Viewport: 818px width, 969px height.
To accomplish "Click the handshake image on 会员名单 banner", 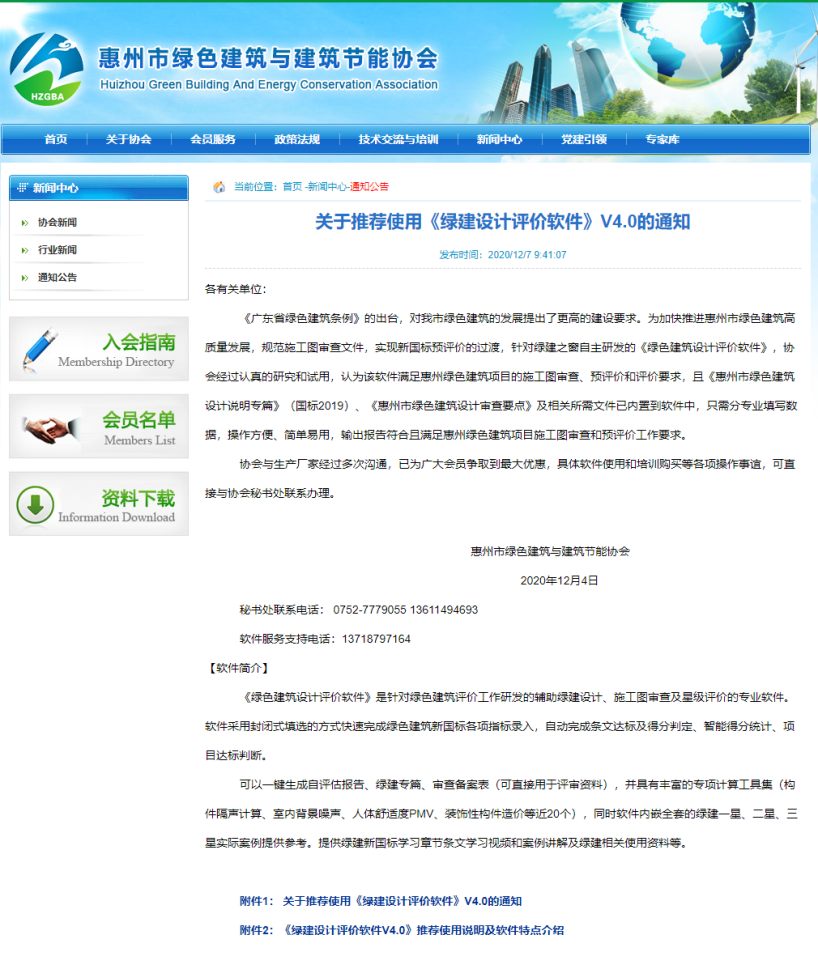I will (51, 428).
